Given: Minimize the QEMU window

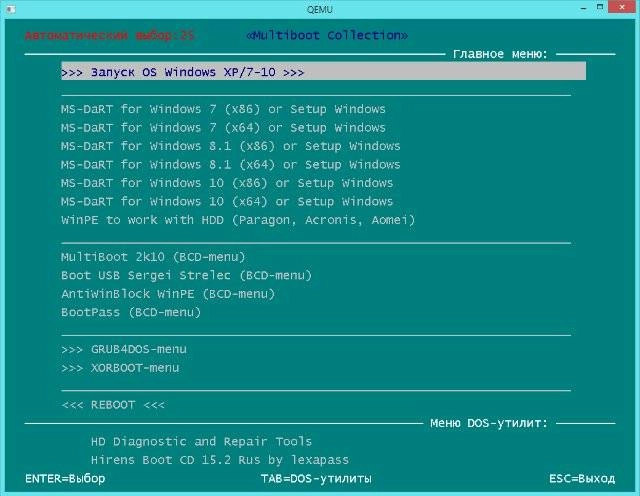Looking at the screenshot, I should (x=584, y=8).
